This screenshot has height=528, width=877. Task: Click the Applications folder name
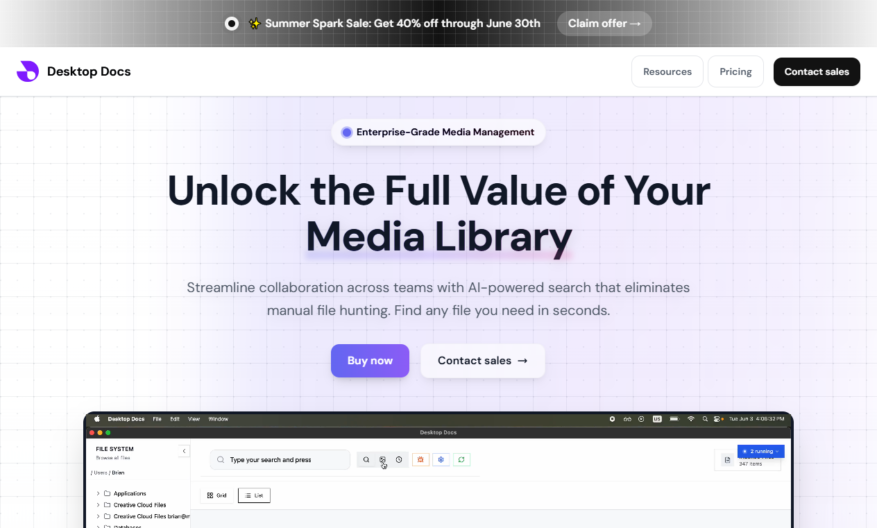pos(130,493)
